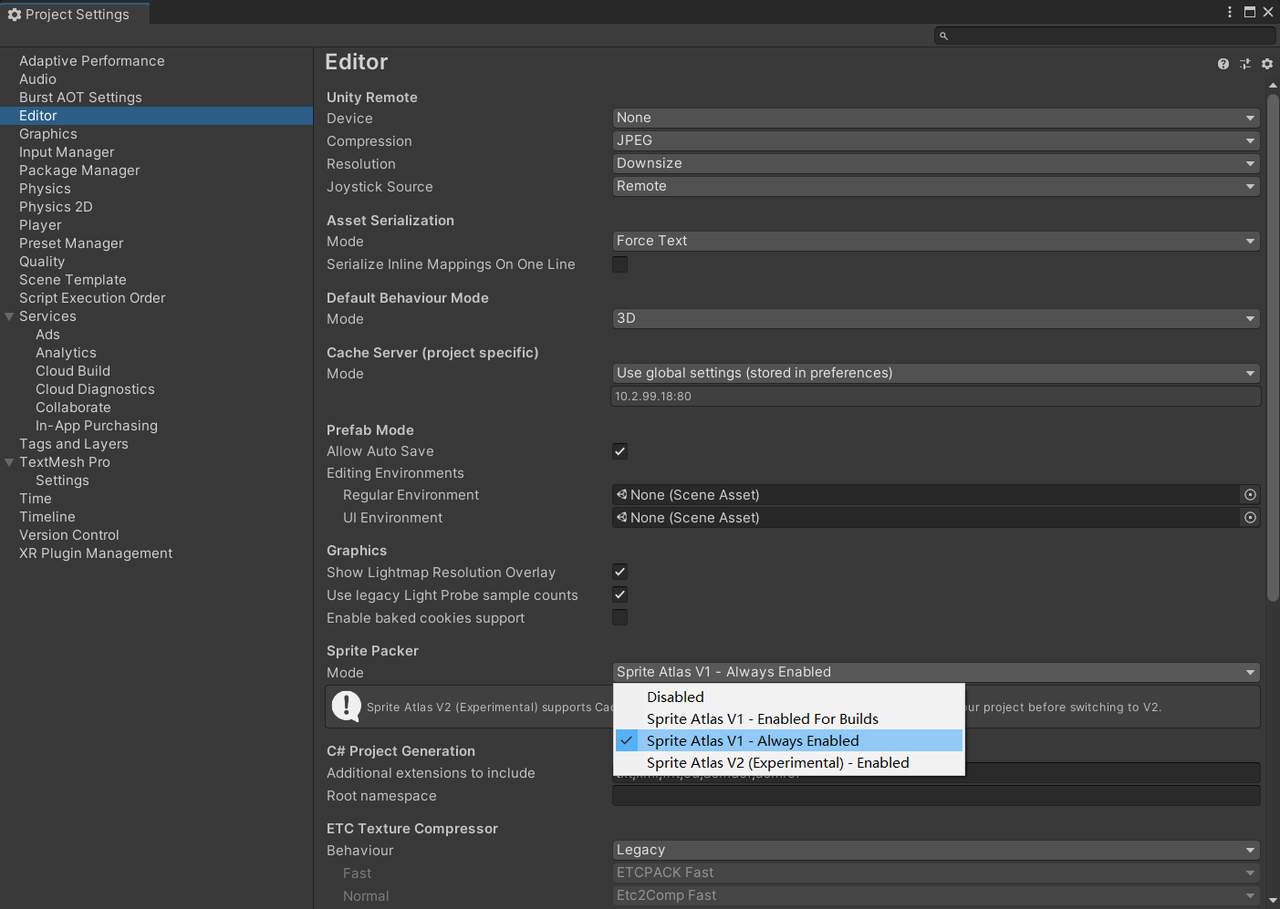Viewport: 1280px width, 909px height.
Task: Click the Project Settings window tab
Action: (75, 14)
